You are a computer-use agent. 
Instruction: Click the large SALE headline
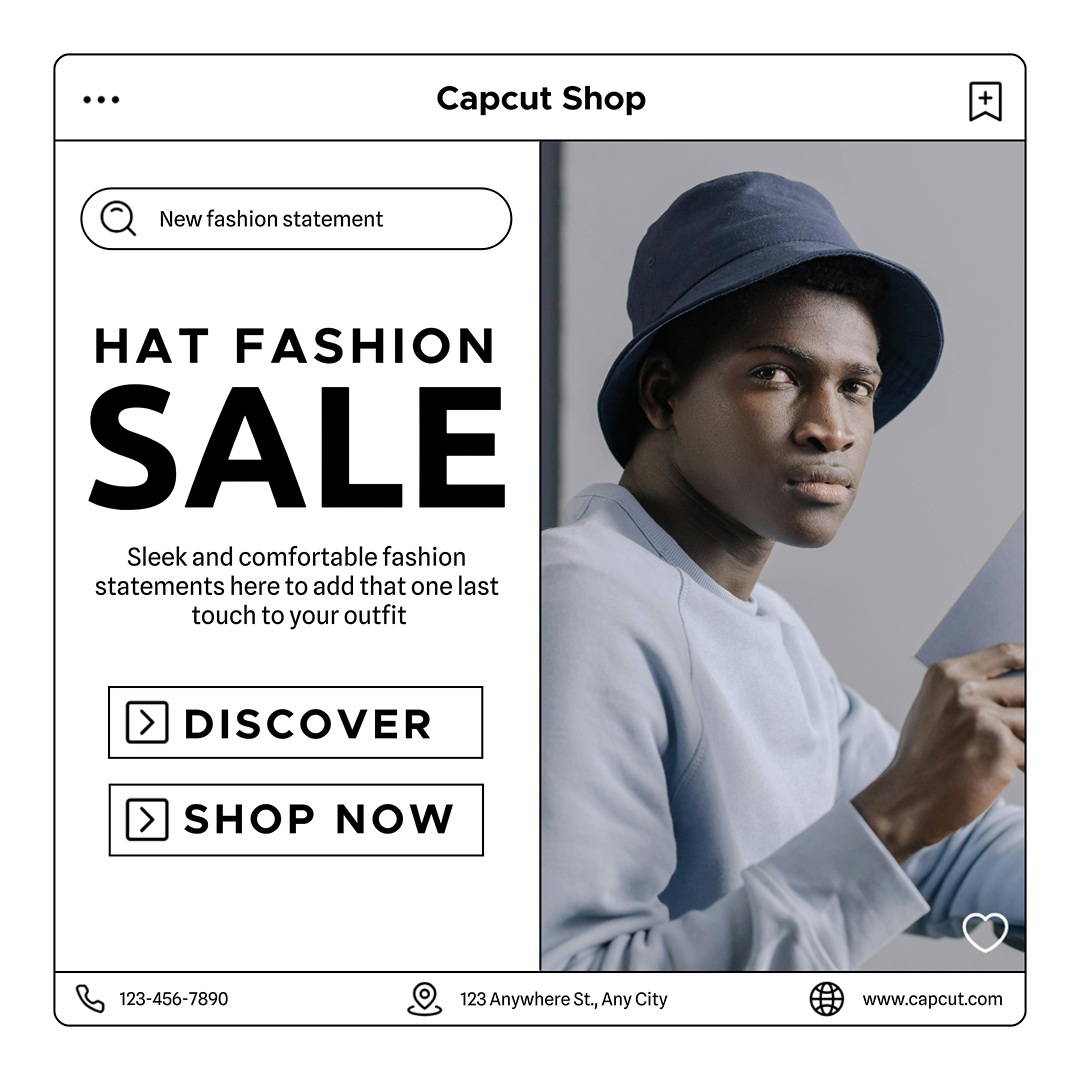point(297,446)
